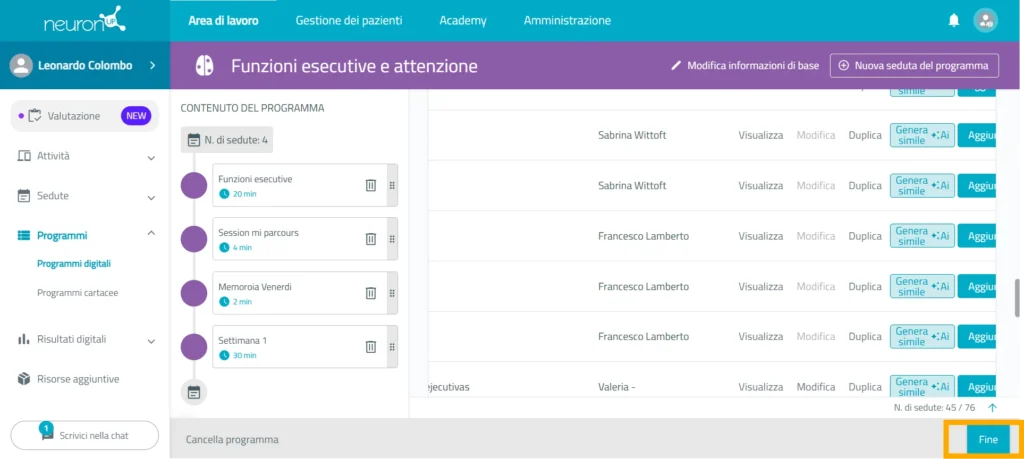
Task: Expand the Sedute sidebar section chevron
Action: [x=151, y=197]
